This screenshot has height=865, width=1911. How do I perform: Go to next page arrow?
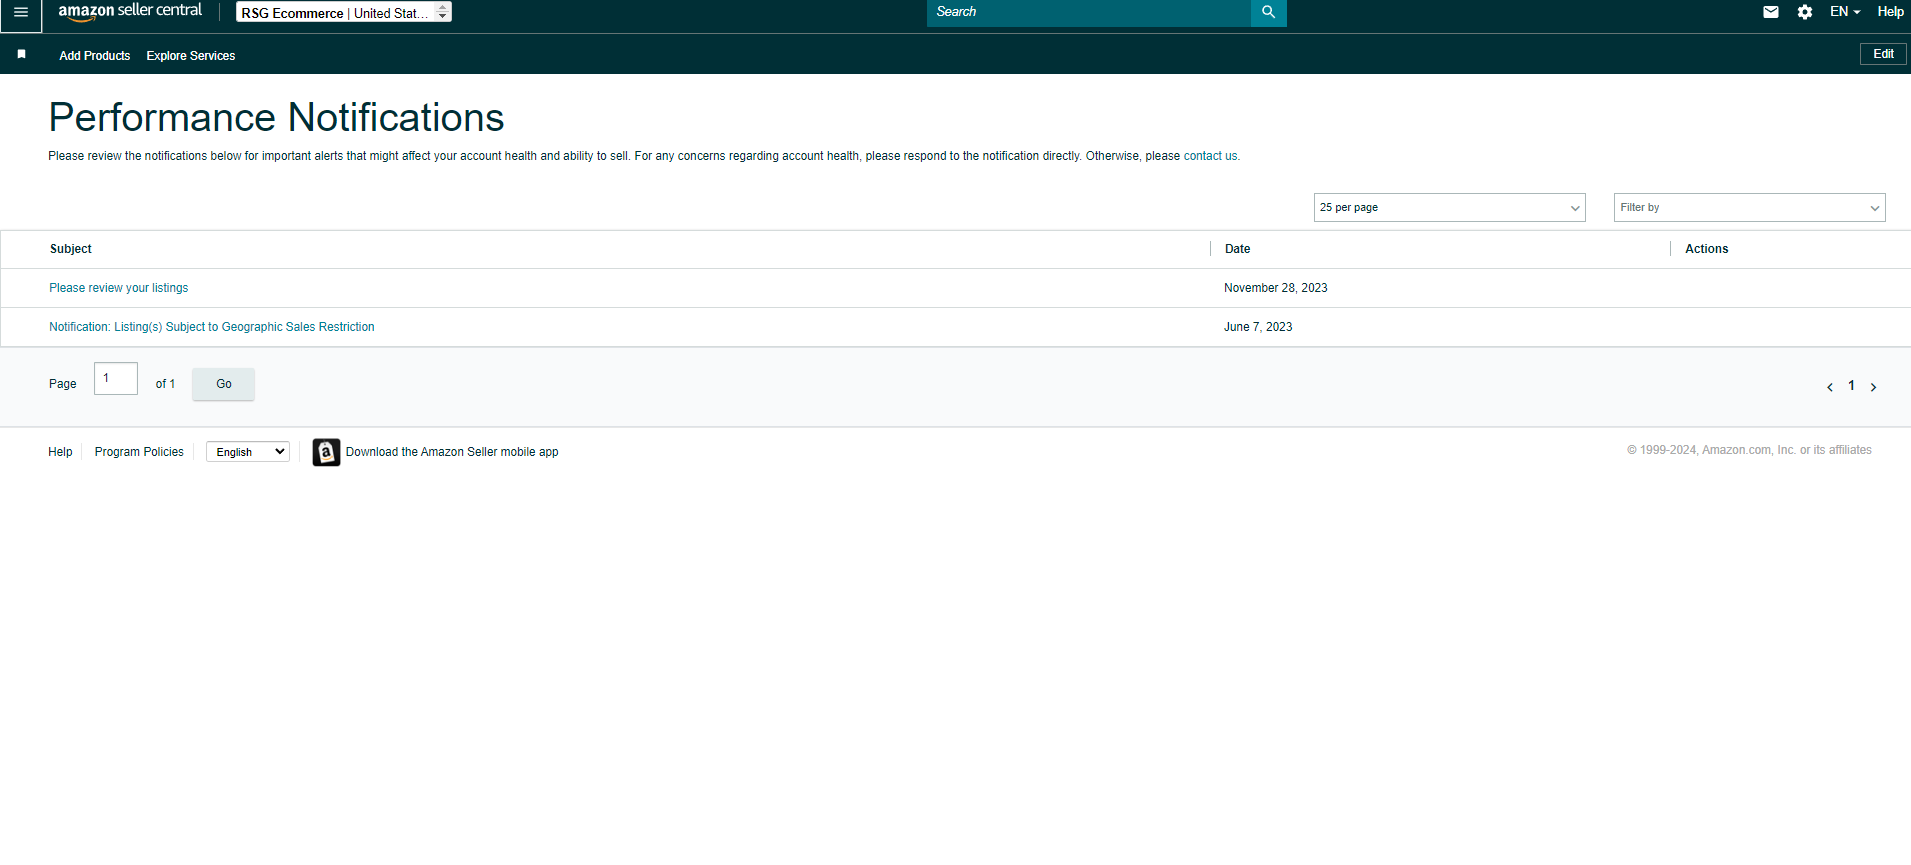point(1873,387)
